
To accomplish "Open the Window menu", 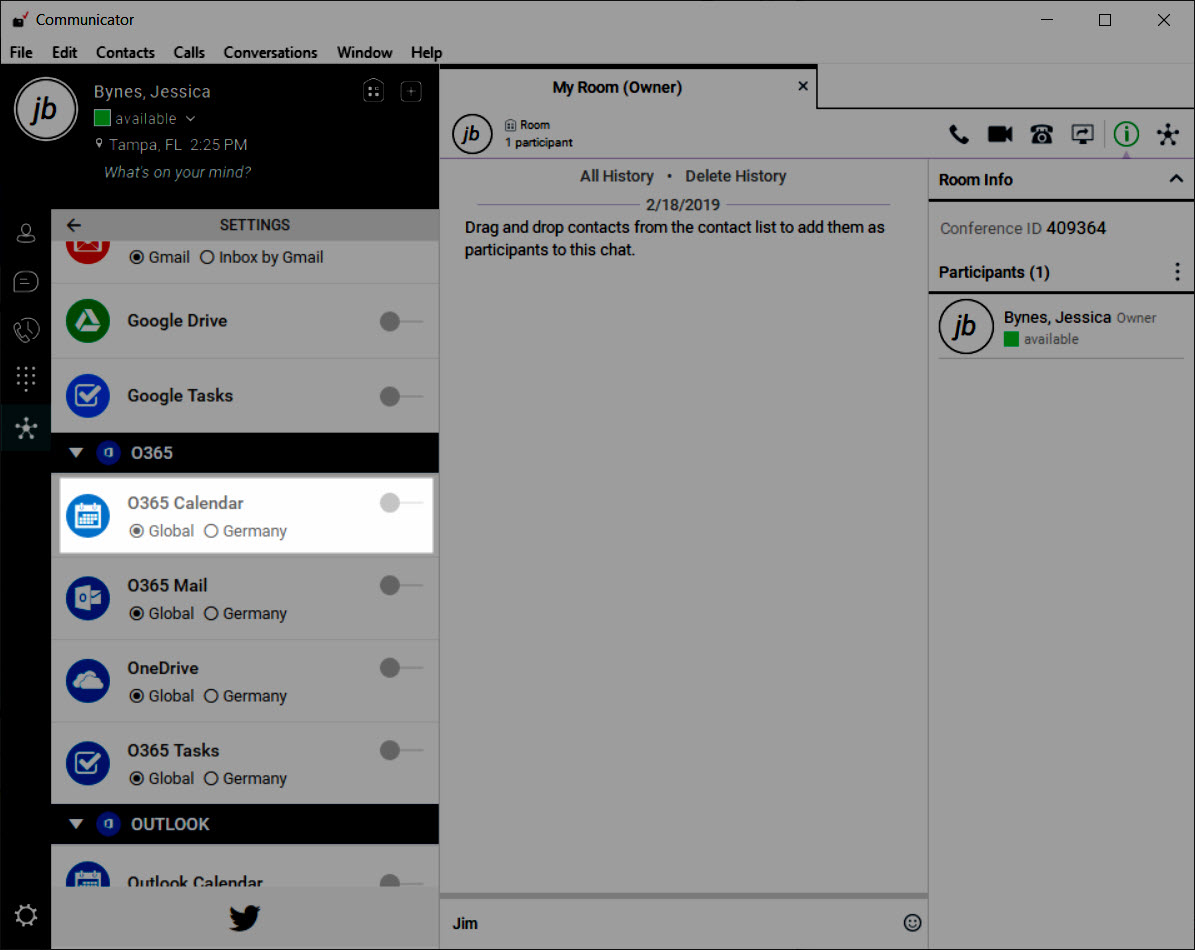I will 364,53.
